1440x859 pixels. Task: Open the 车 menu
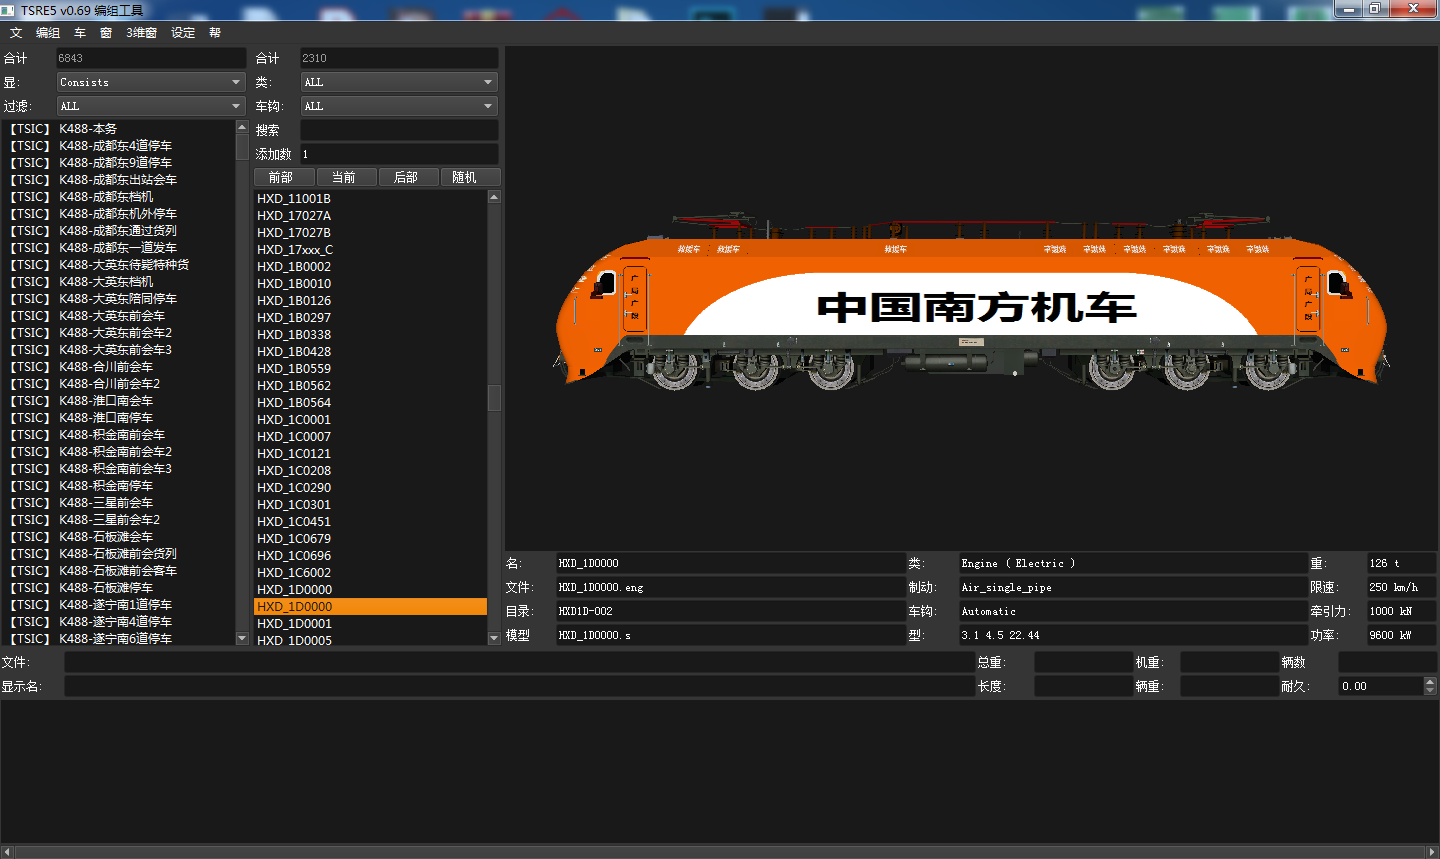[x=80, y=33]
